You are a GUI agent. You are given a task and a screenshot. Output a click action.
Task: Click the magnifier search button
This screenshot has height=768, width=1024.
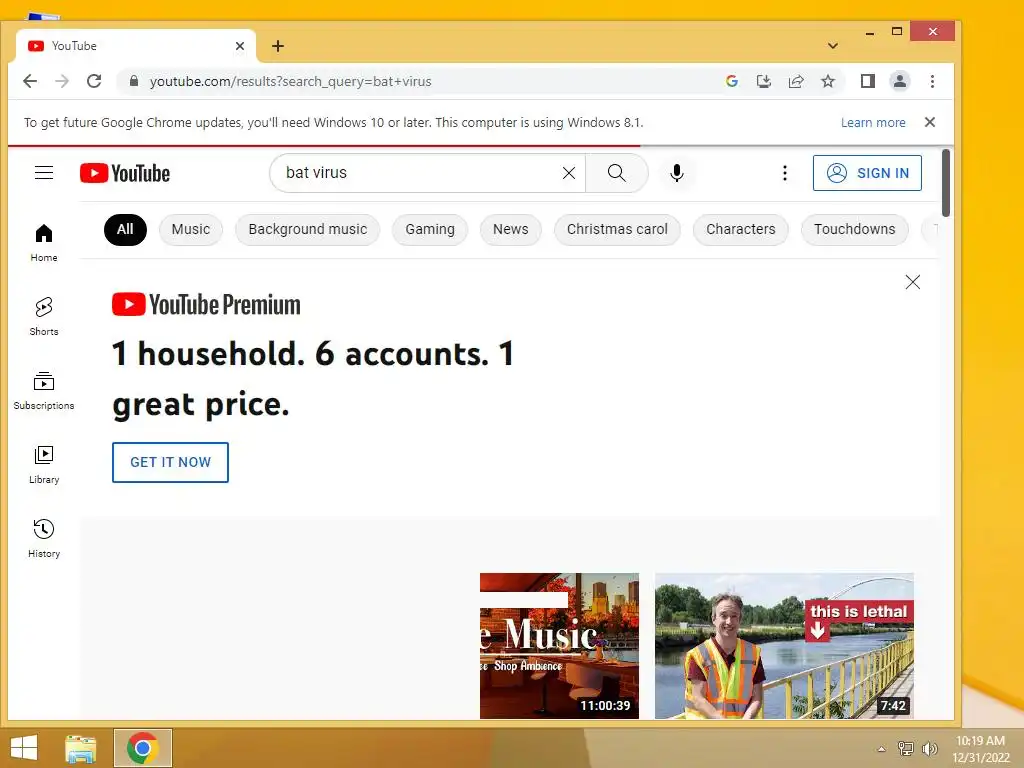(616, 172)
